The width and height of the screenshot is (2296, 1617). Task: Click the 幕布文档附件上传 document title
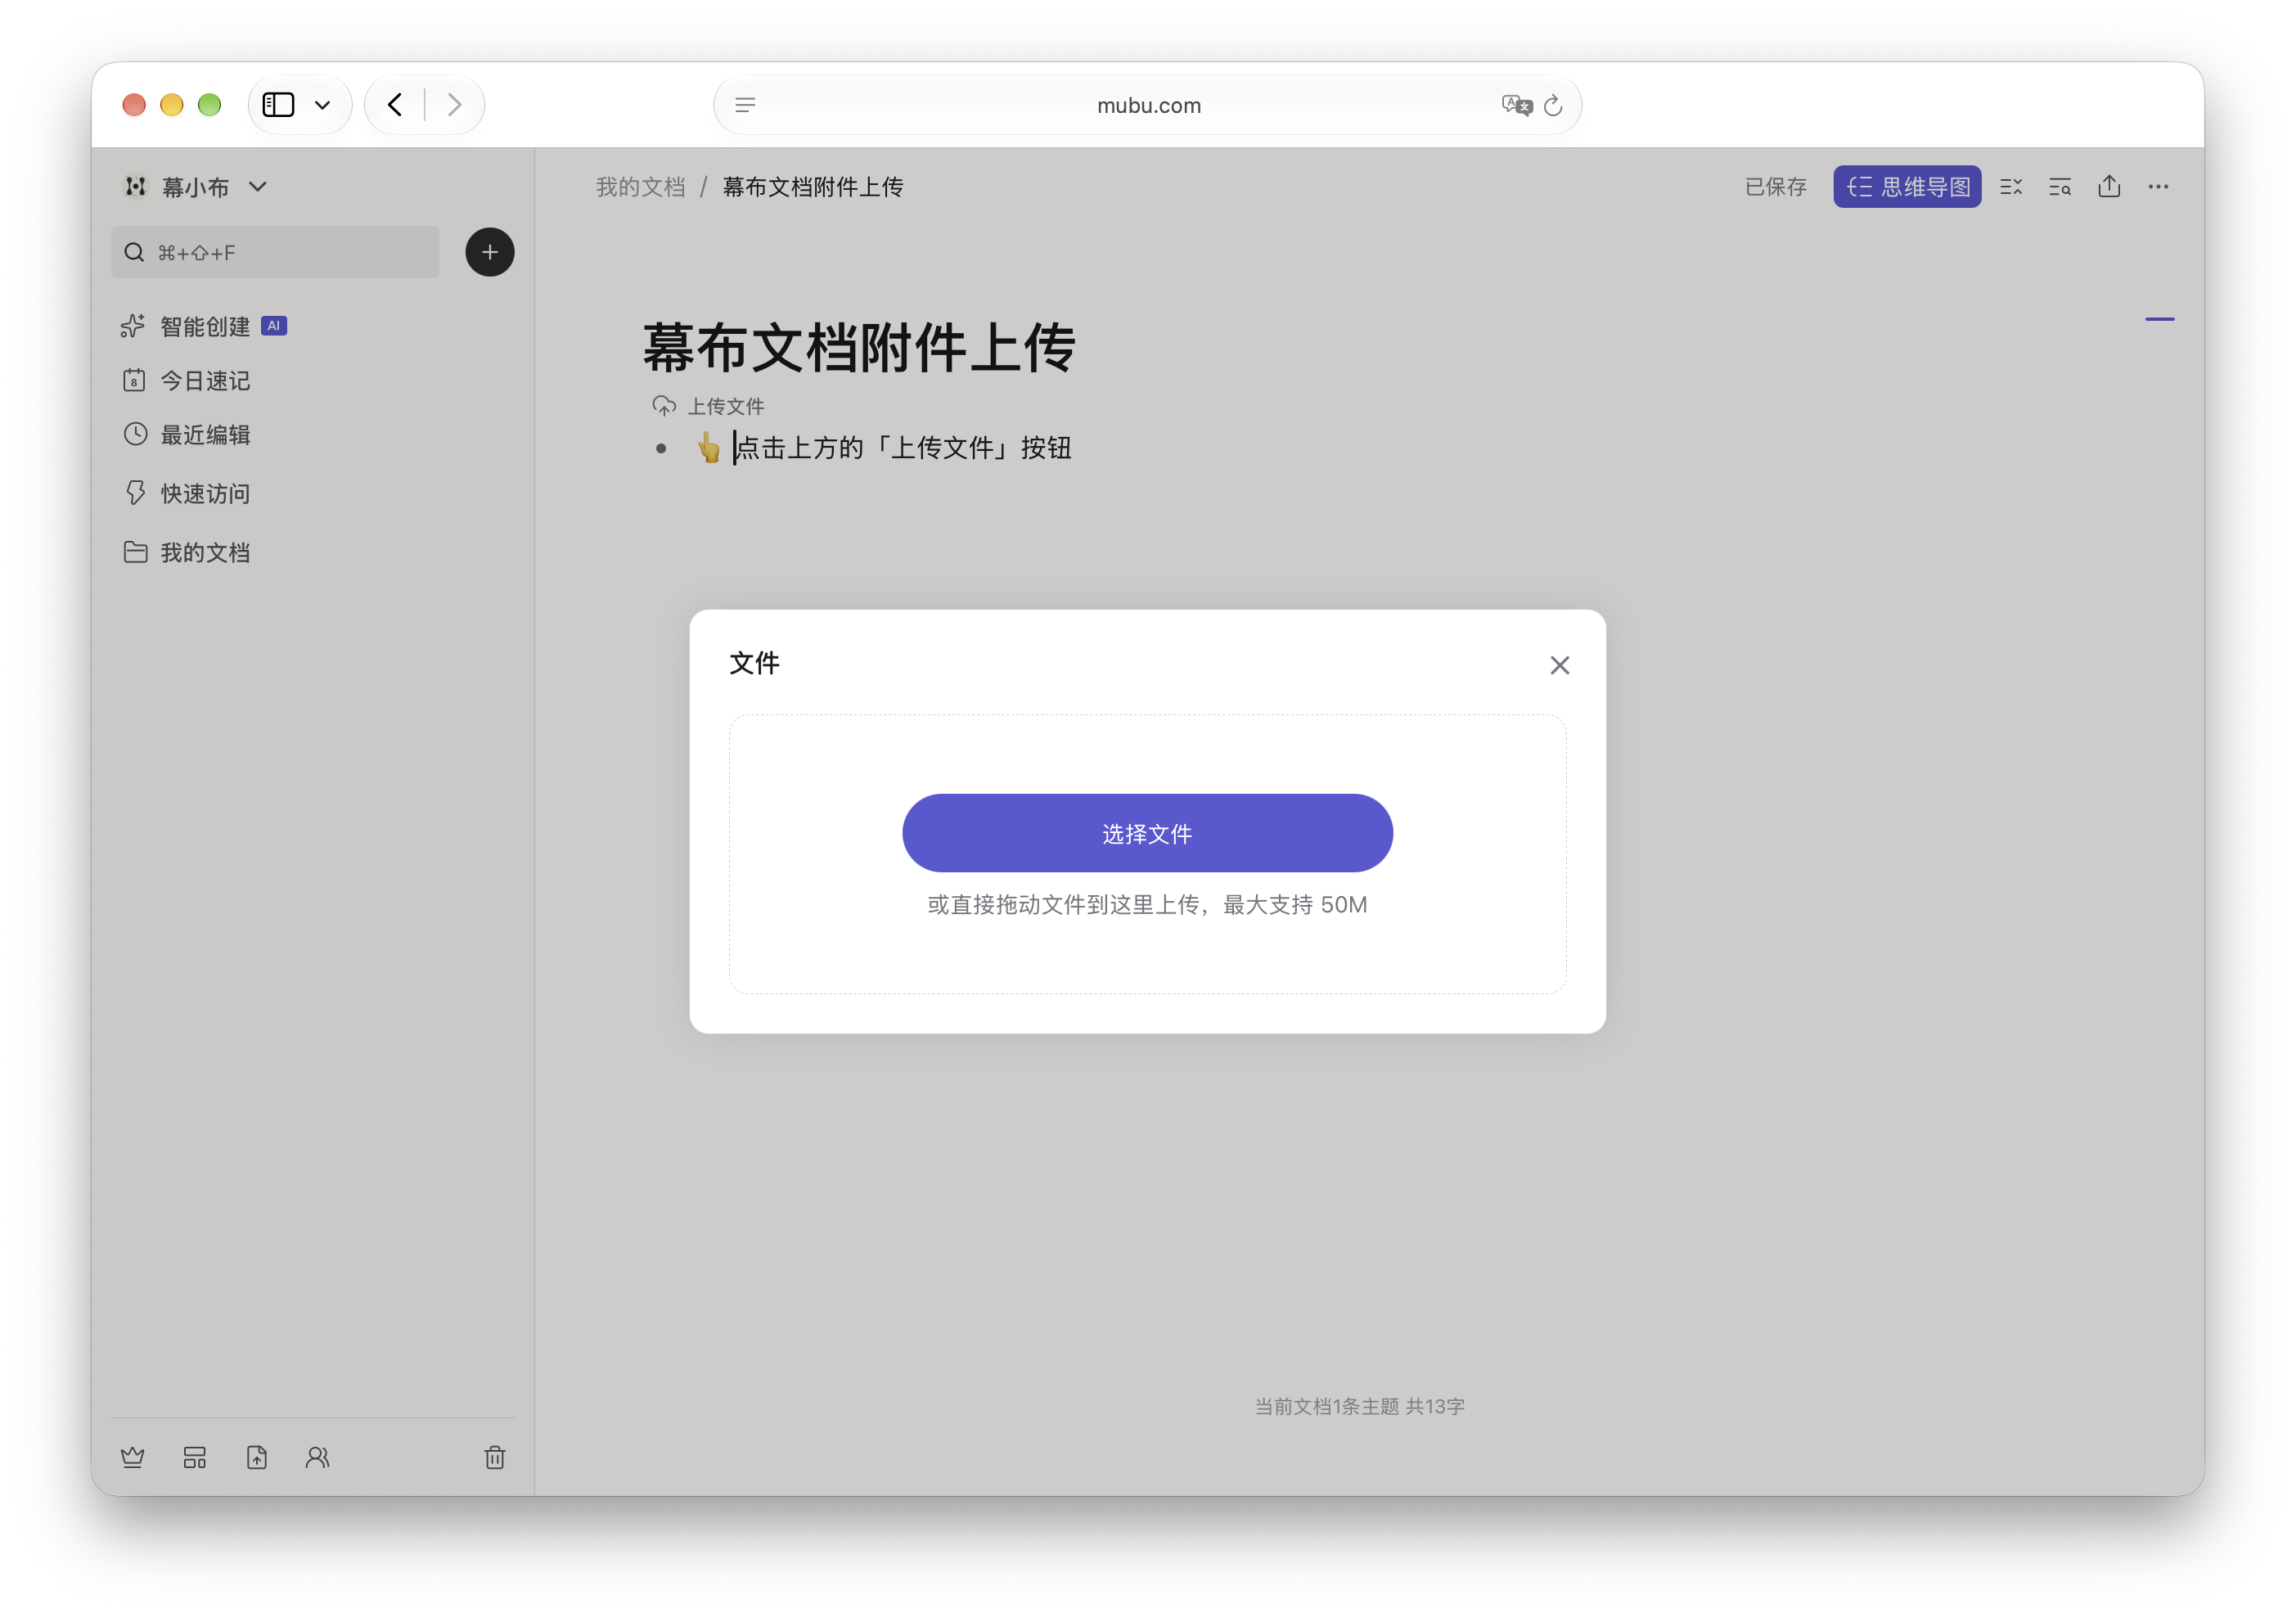pos(859,347)
